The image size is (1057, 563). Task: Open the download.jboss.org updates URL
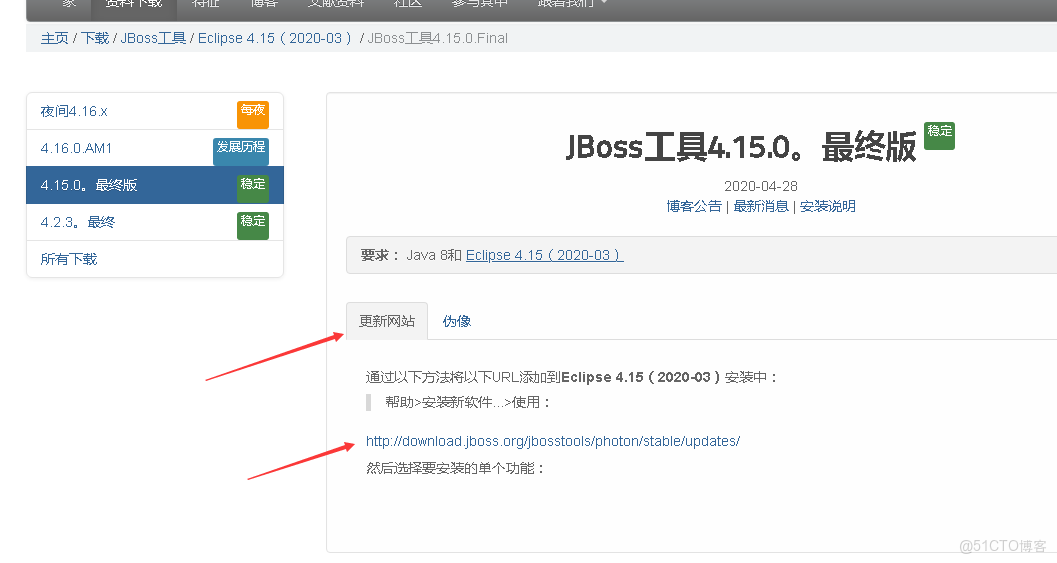pos(553,441)
